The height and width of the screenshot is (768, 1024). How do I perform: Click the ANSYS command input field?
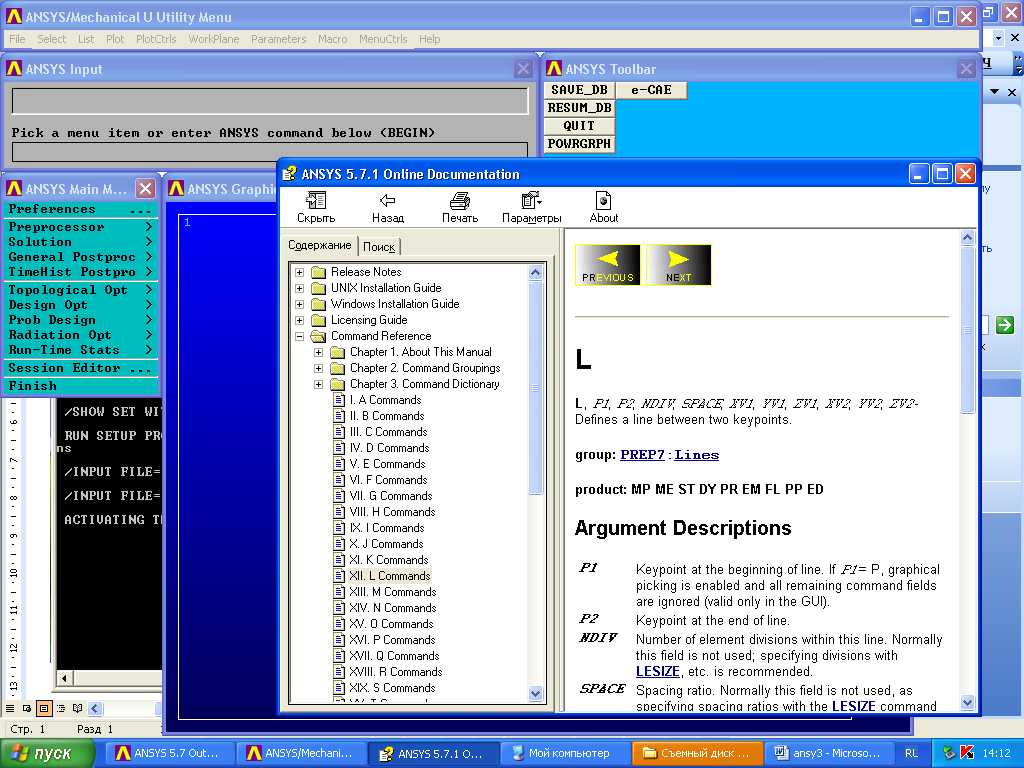270,152
